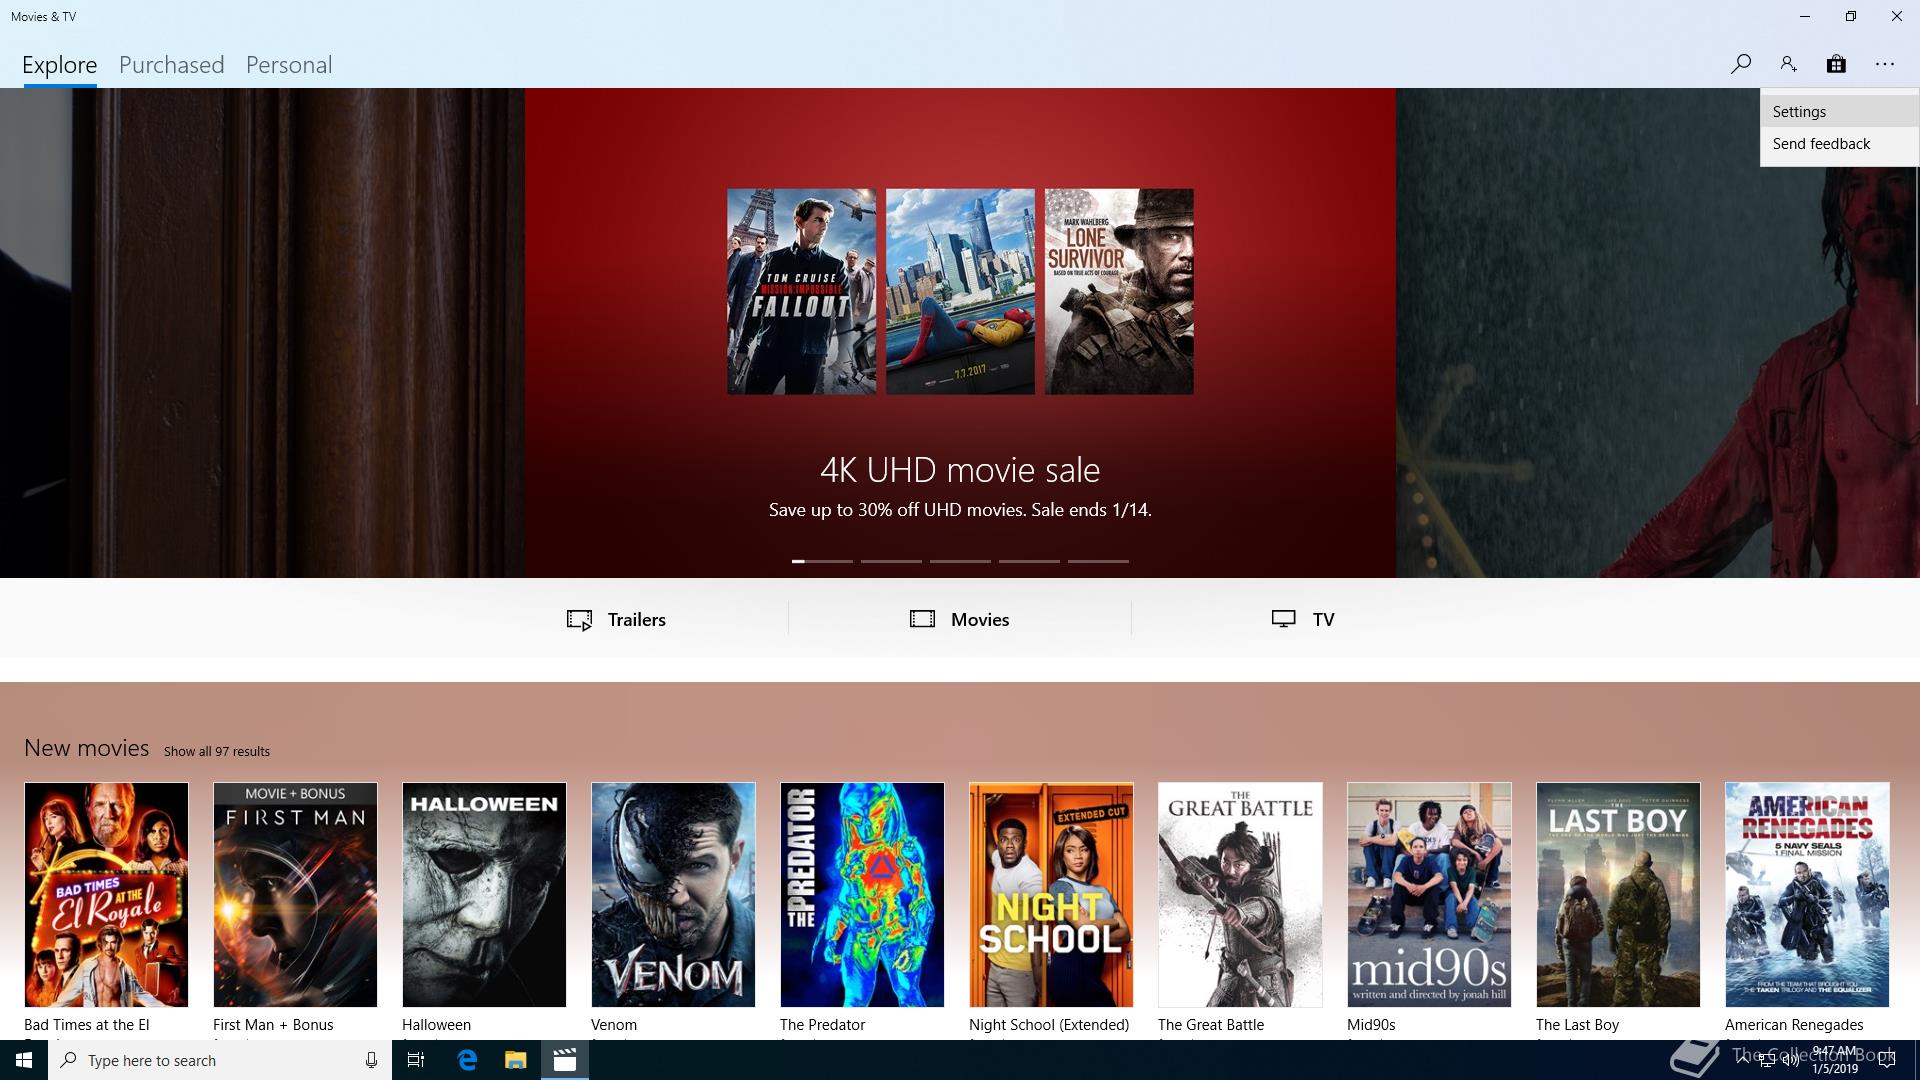Open the Mid90s movie poster
The height and width of the screenshot is (1080, 1920).
coord(1429,895)
